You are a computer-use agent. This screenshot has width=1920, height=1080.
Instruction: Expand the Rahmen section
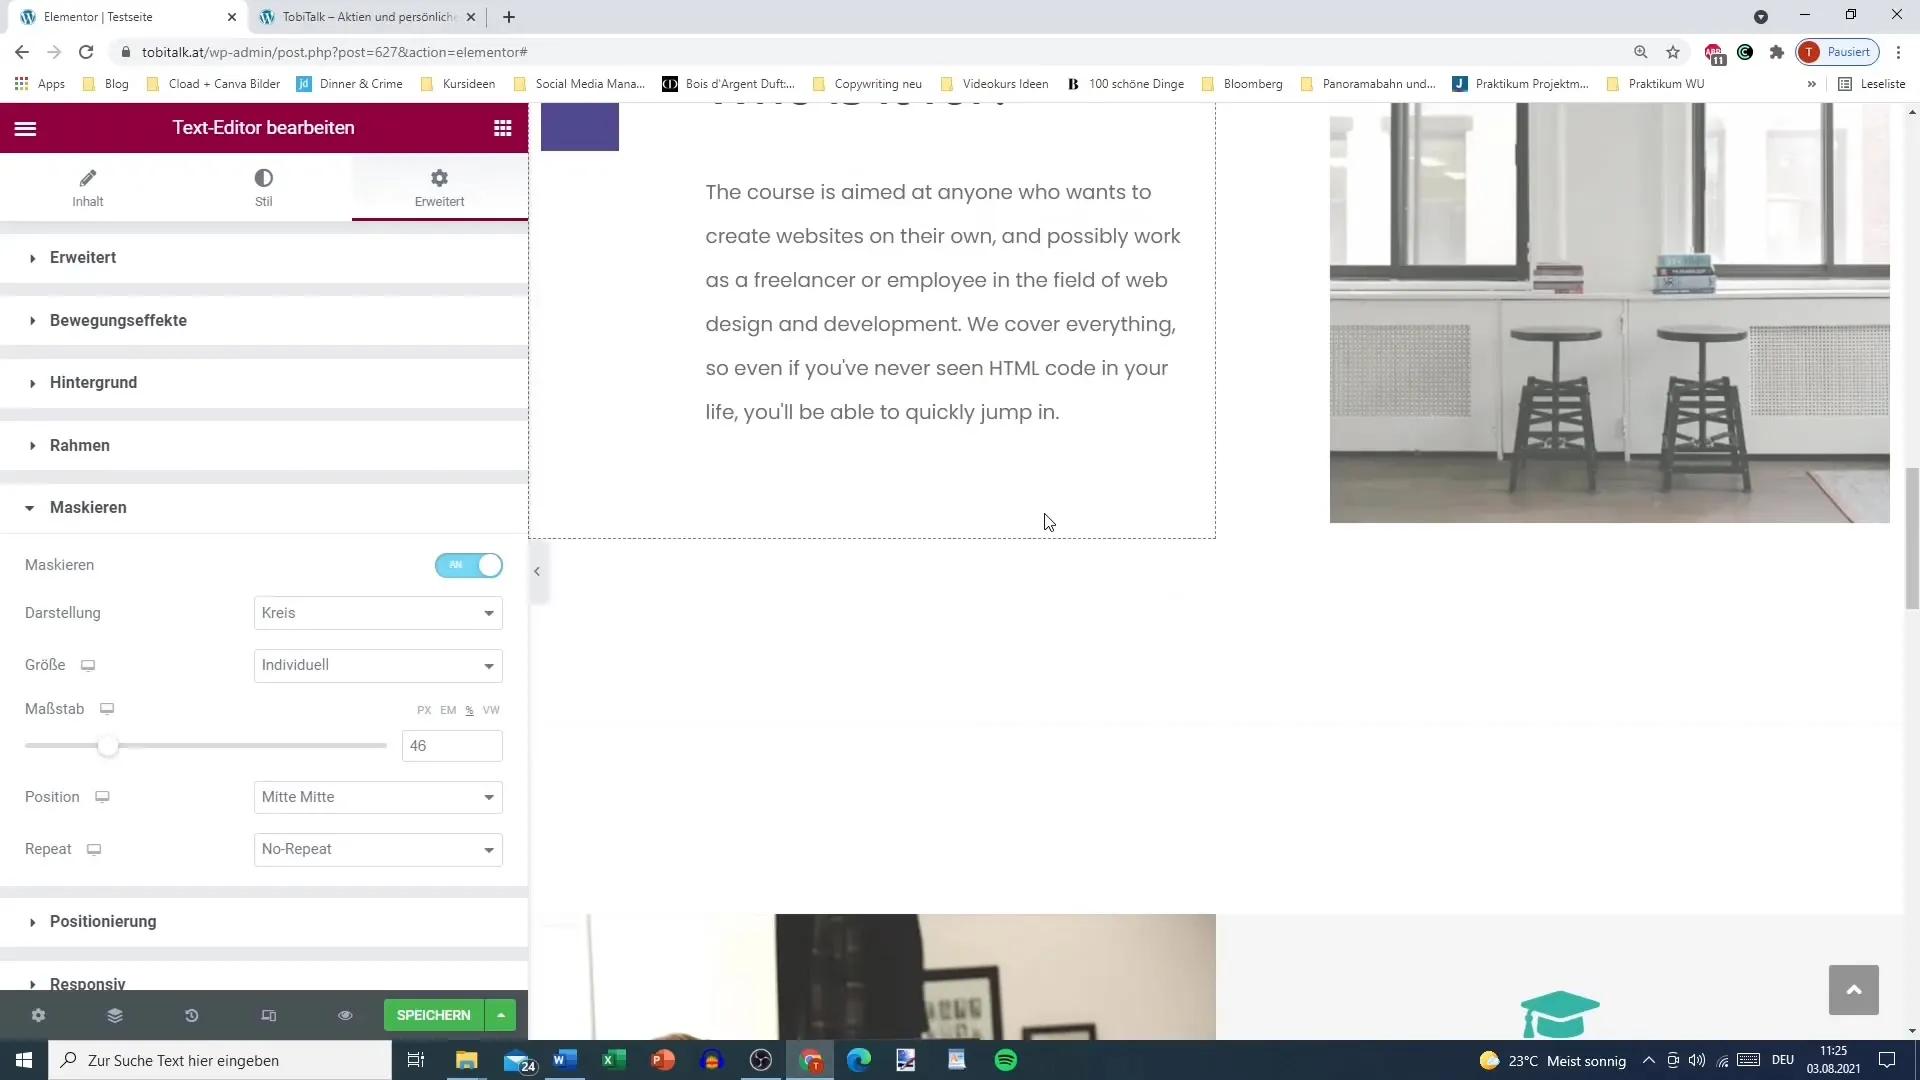pyautogui.click(x=264, y=445)
